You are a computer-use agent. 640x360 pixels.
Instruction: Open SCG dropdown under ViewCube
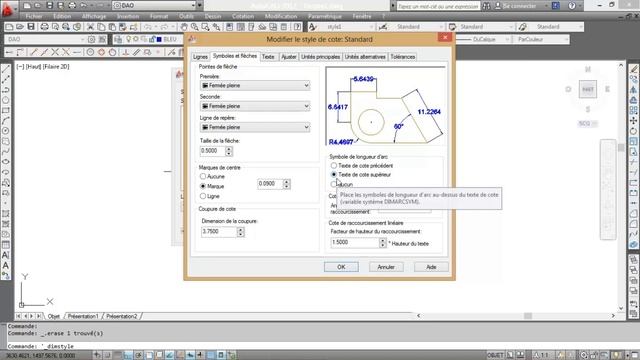point(587,123)
